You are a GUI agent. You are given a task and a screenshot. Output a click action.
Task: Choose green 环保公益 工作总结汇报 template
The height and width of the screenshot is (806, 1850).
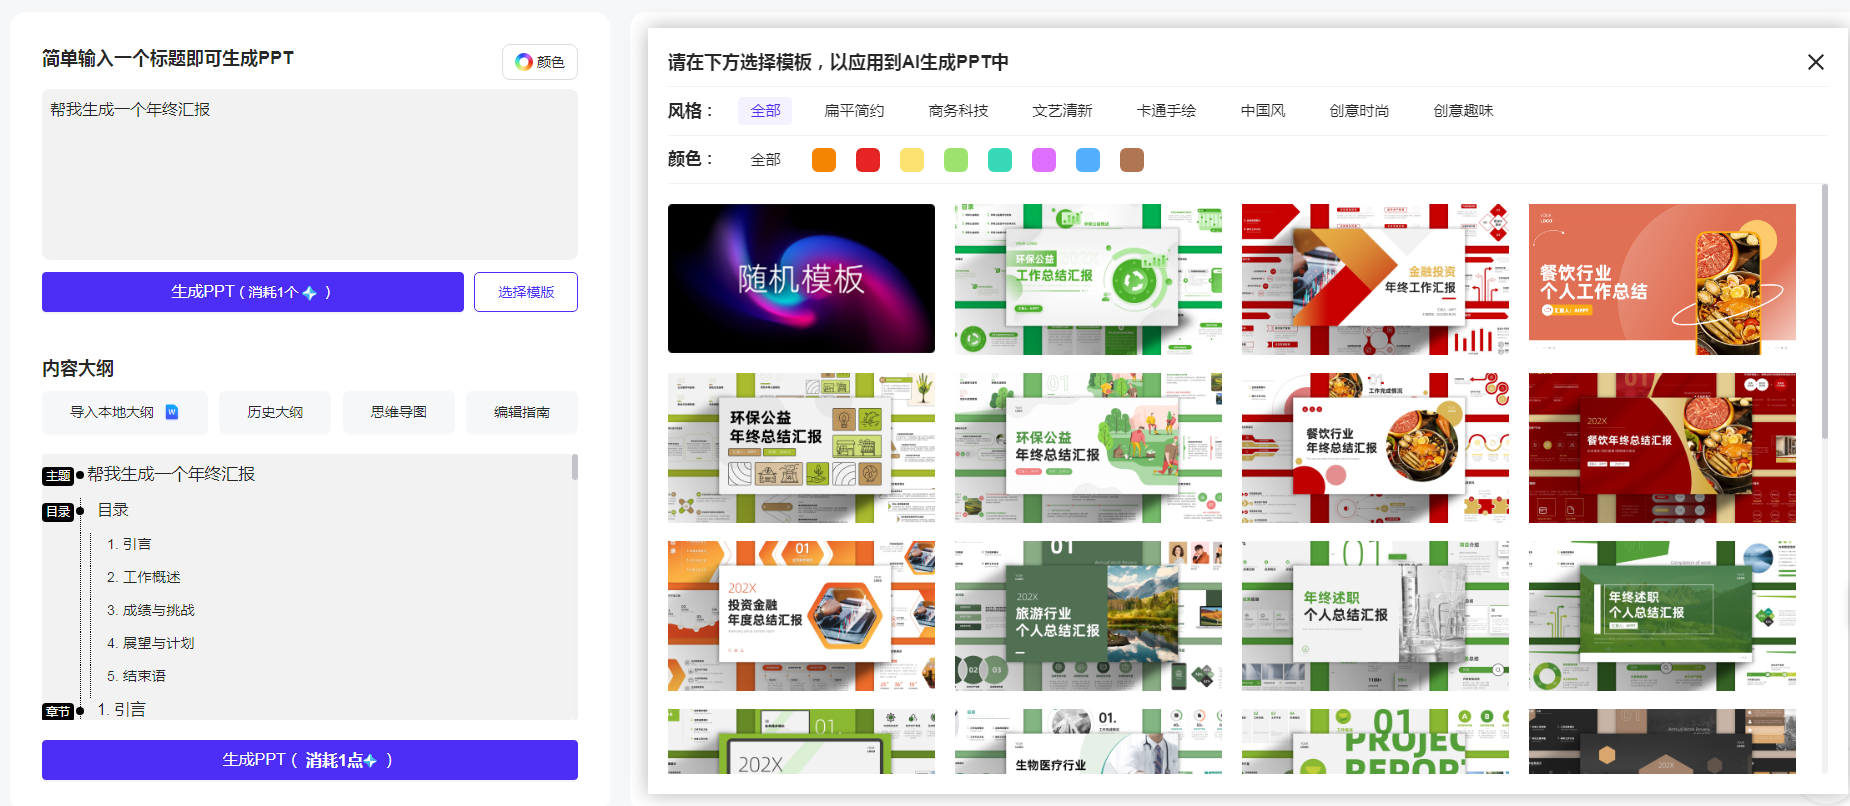click(x=1088, y=279)
